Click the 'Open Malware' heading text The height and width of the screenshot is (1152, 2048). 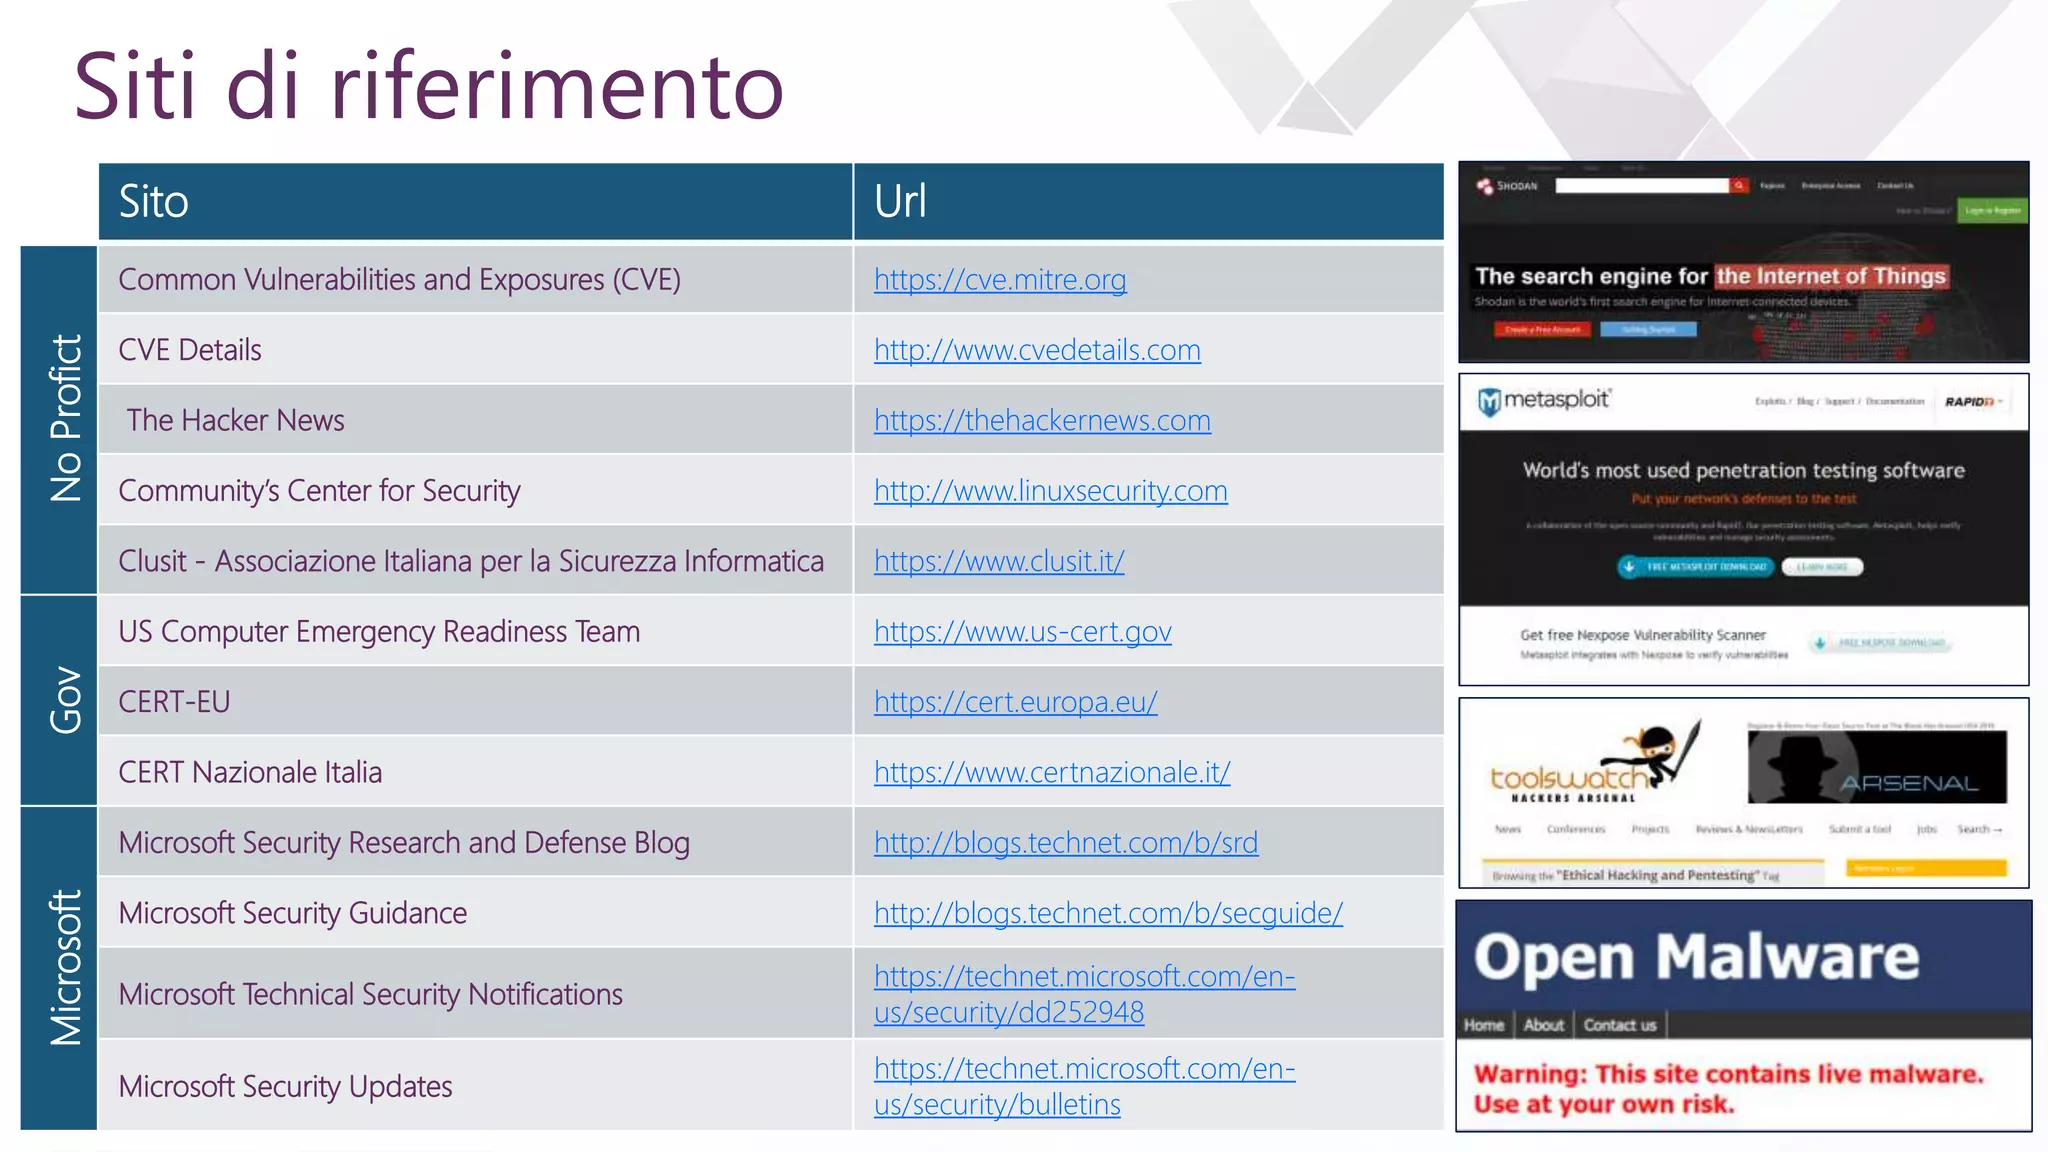coord(1697,958)
